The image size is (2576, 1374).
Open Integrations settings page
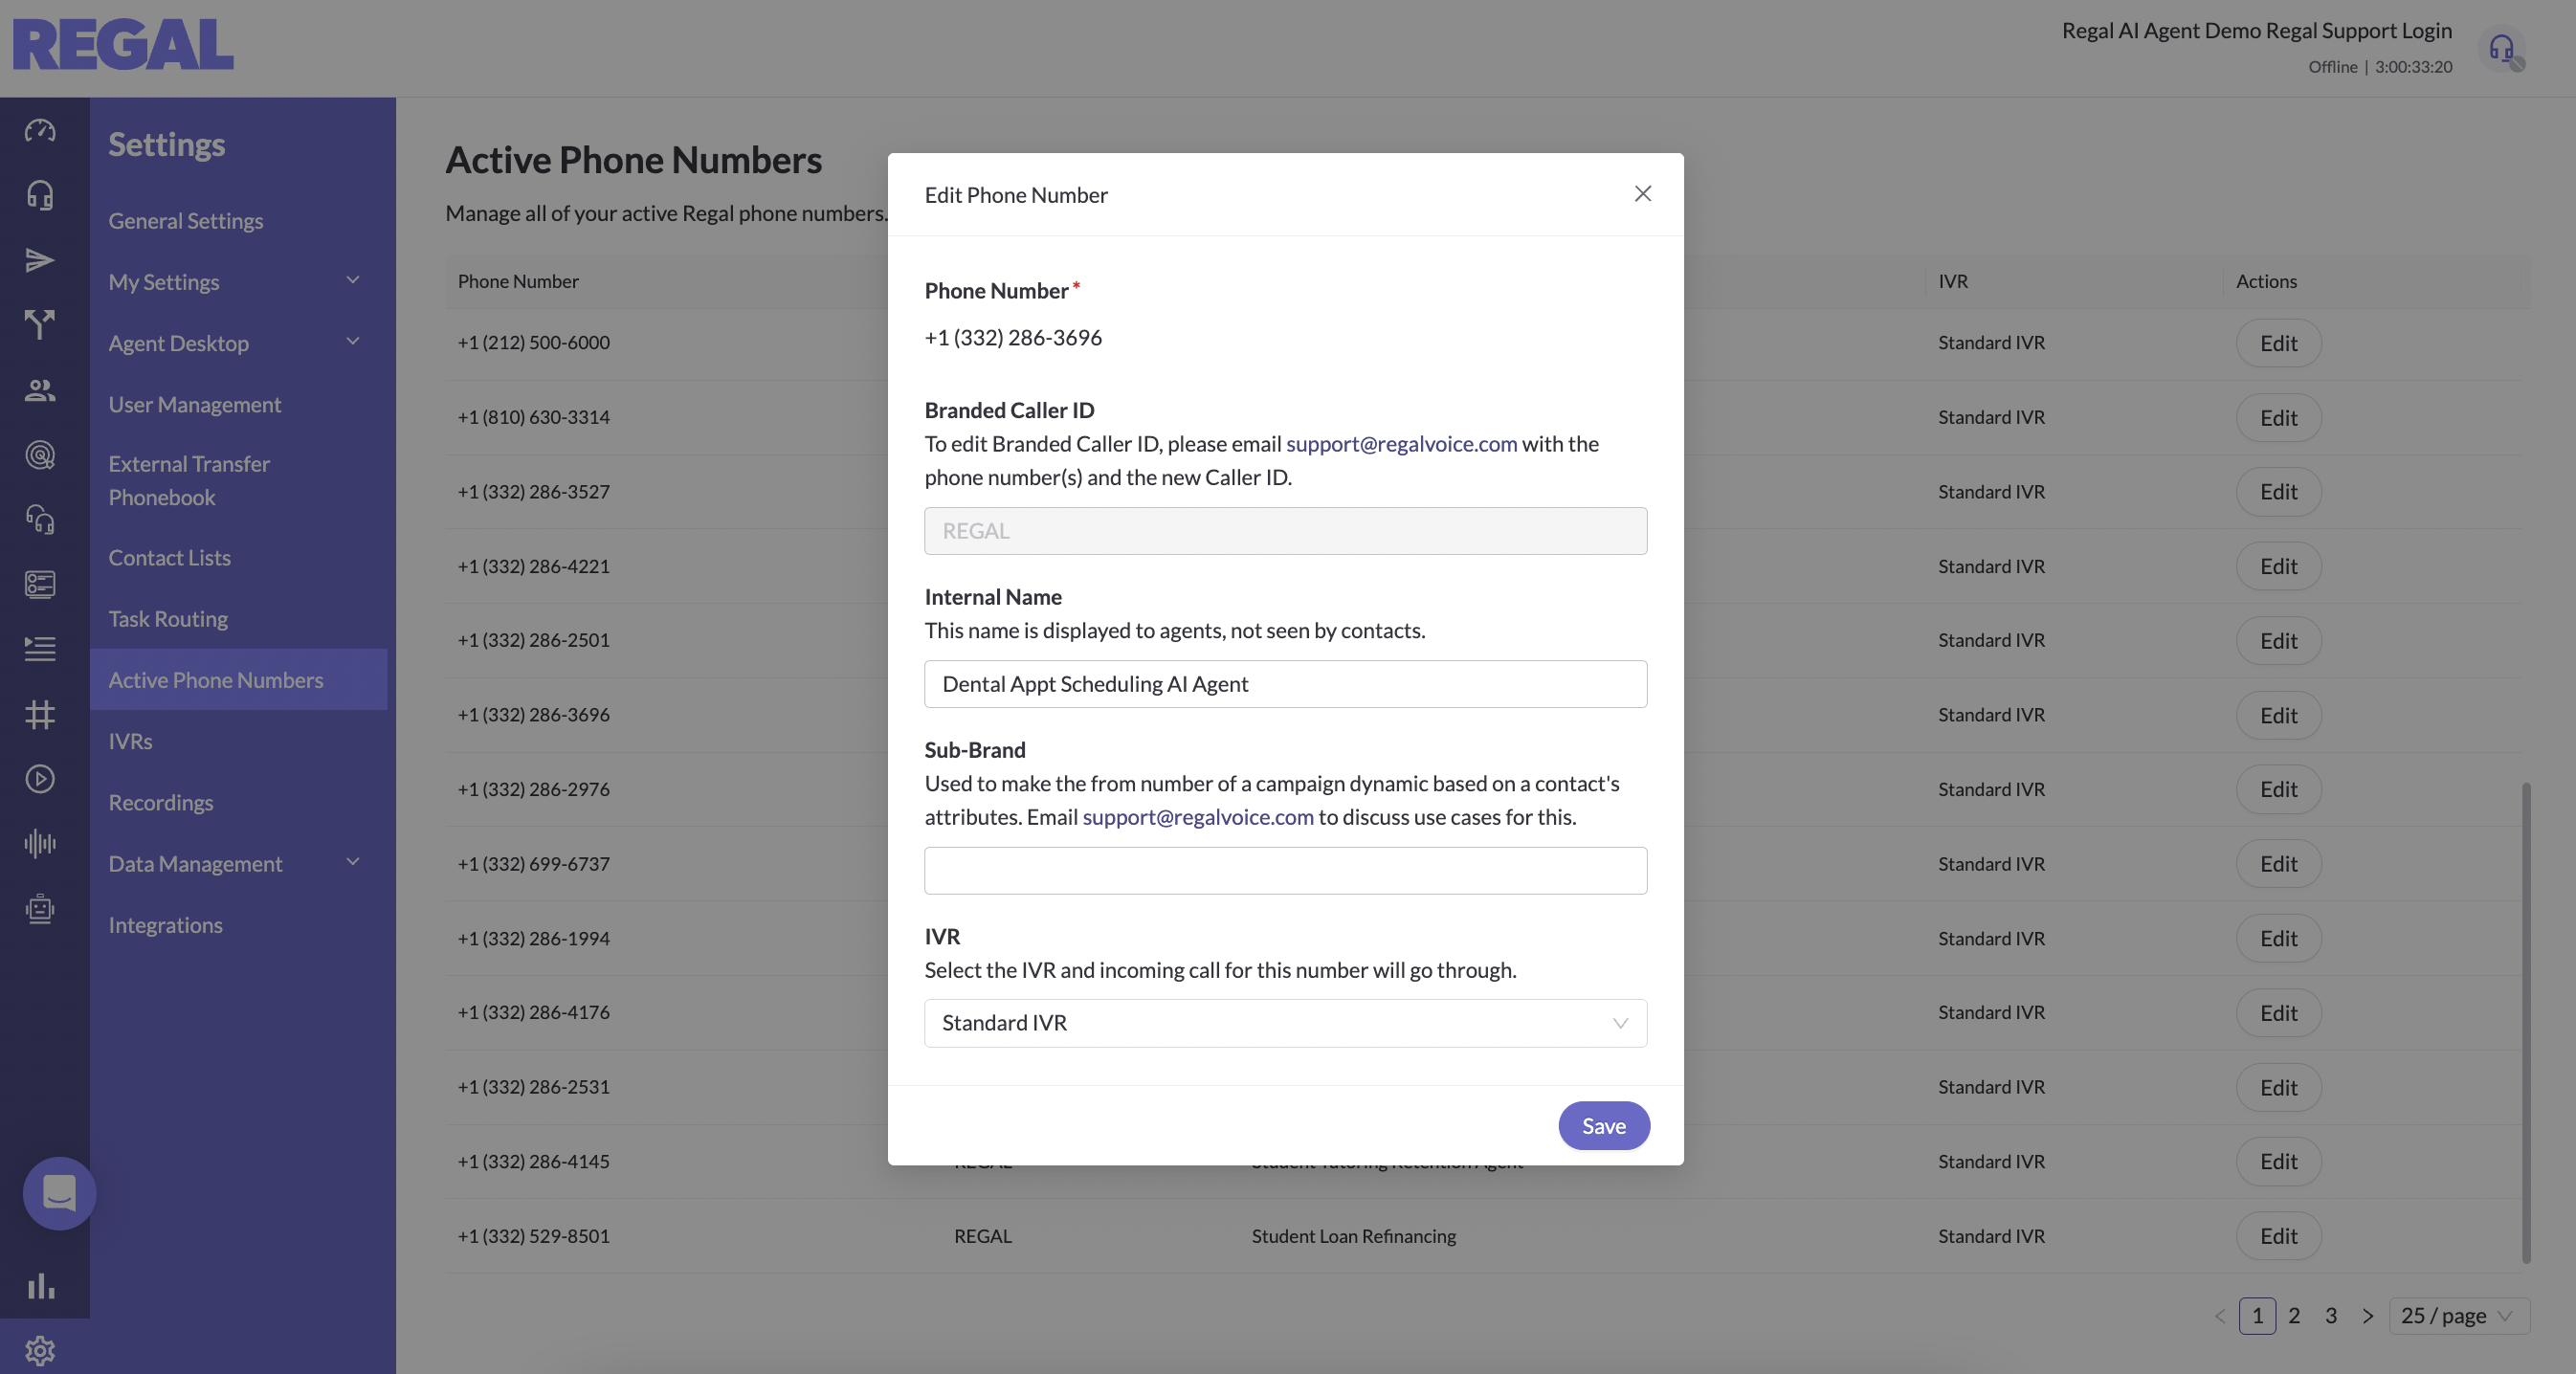(x=165, y=925)
